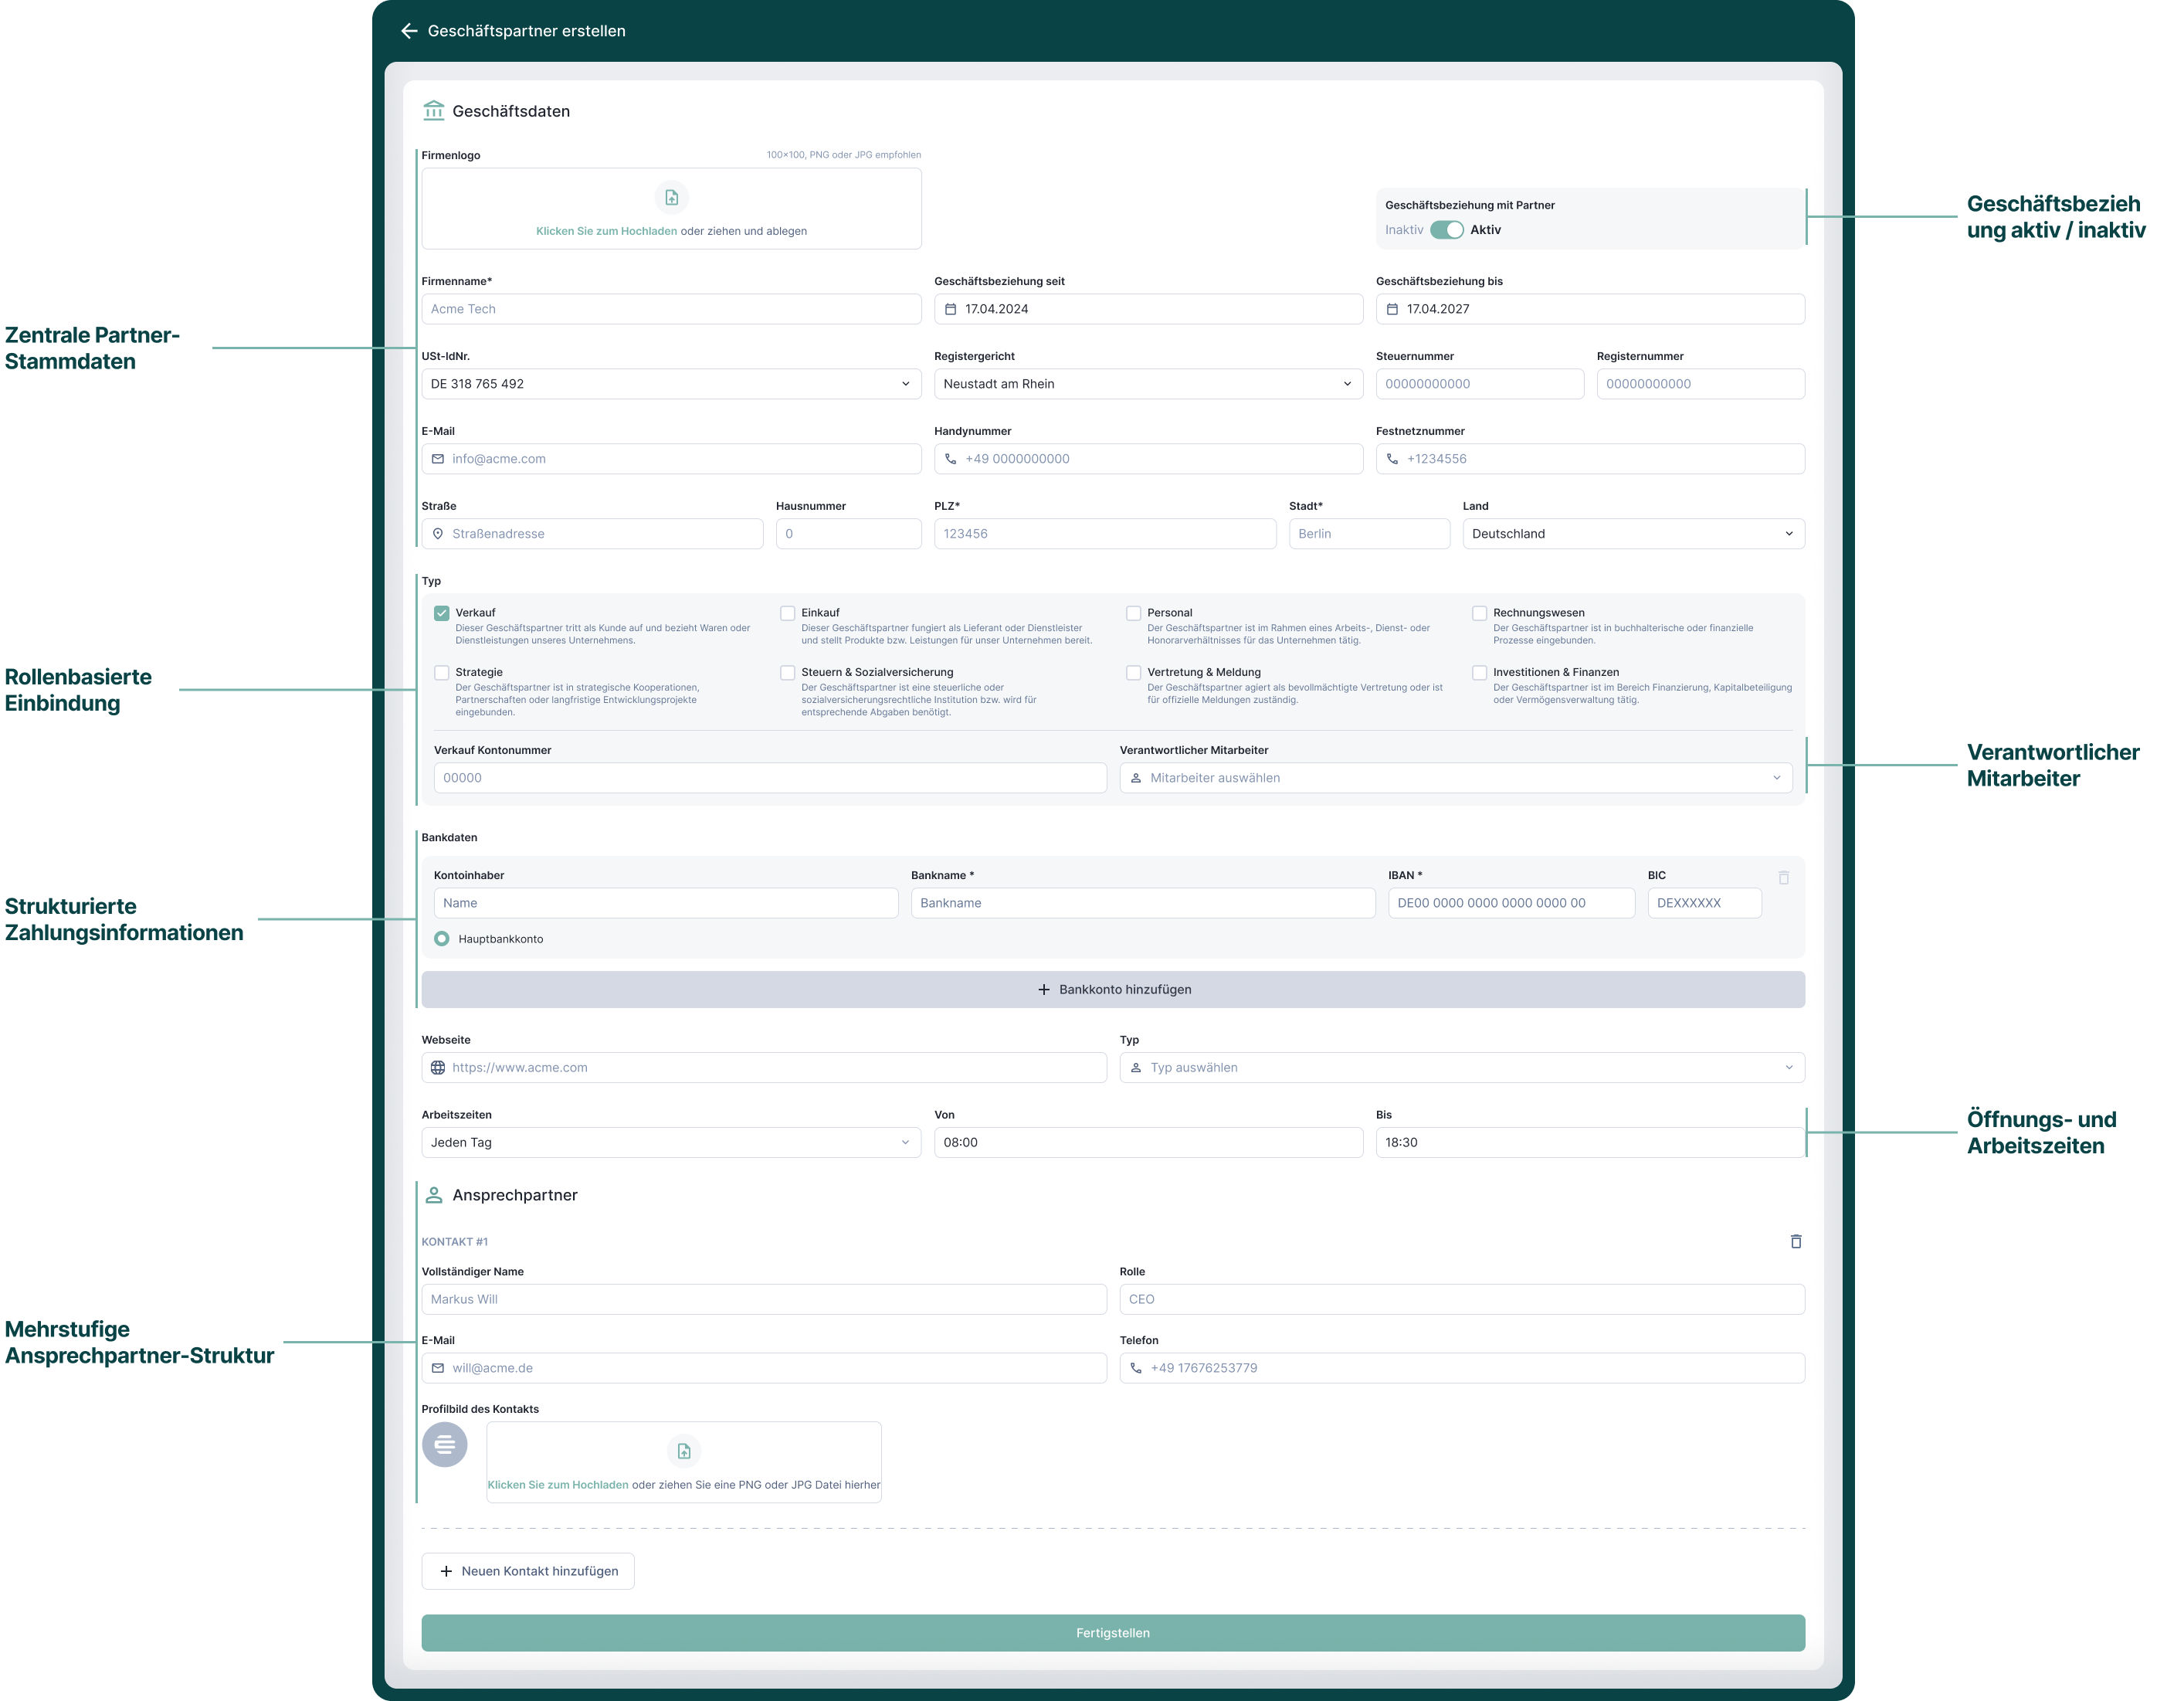Click the Bankkonto hinzufügen button
This screenshot has height=1701, width=2184.
(1112, 989)
